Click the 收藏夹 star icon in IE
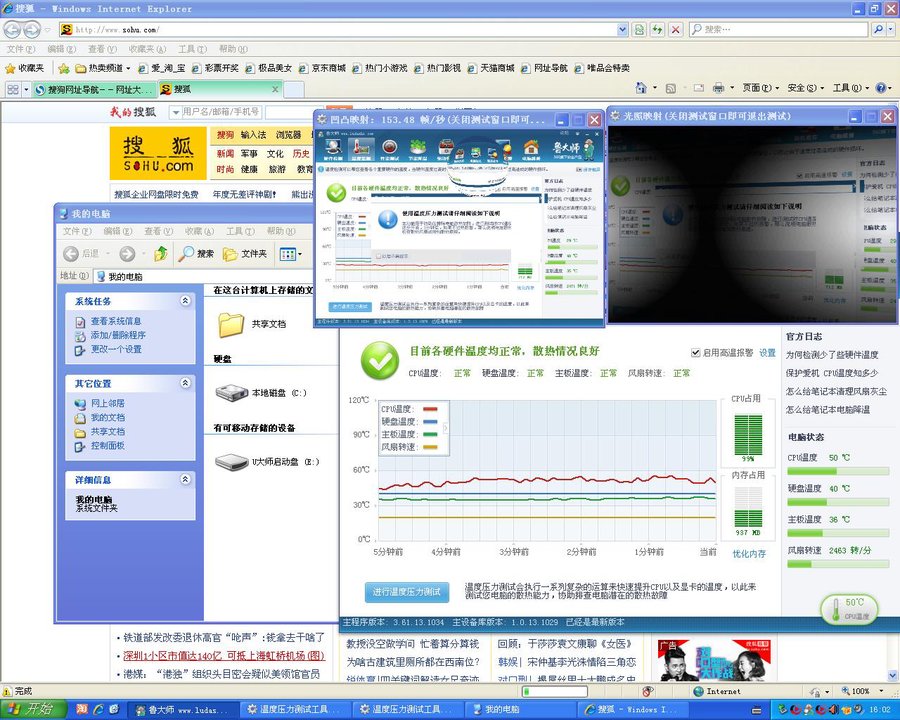900x720 pixels. point(11,68)
